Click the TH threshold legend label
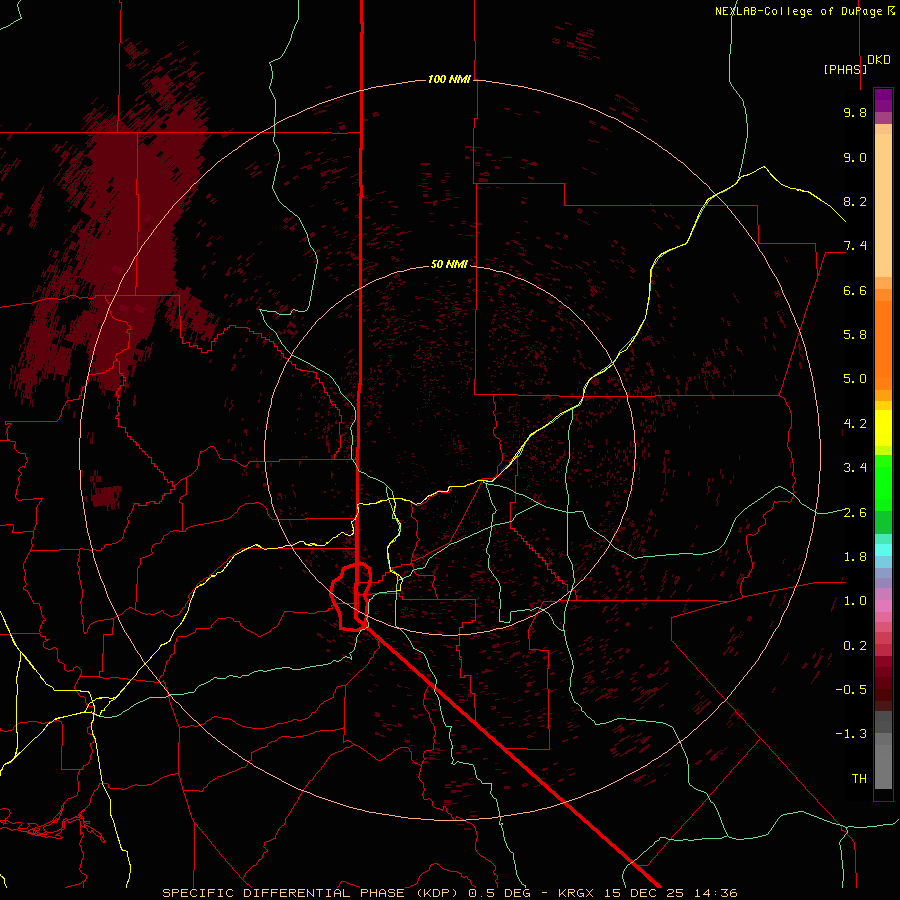 tap(859, 779)
